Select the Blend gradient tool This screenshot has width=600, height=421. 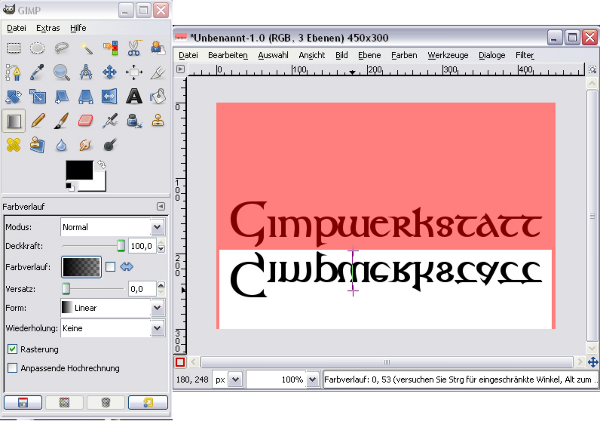pyautogui.click(x=14, y=121)
